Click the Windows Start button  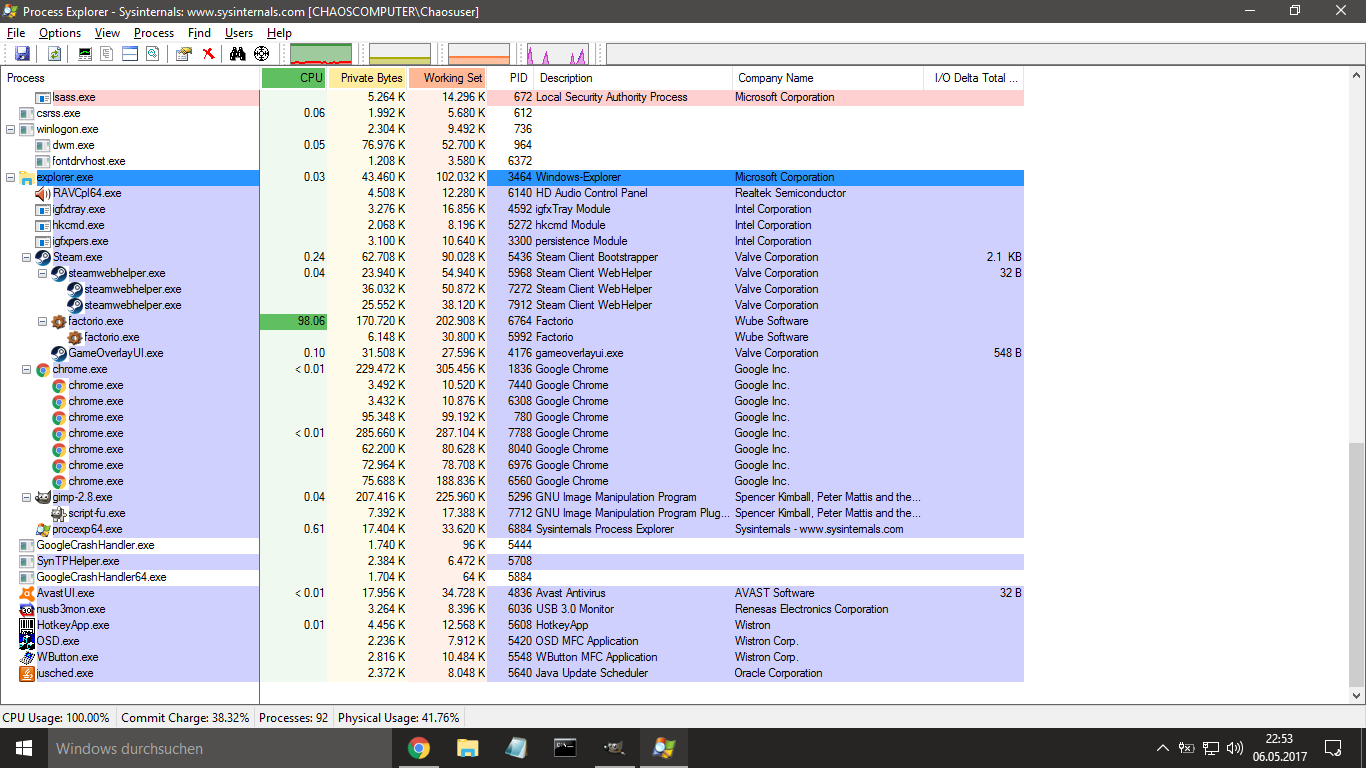(23, 748)
